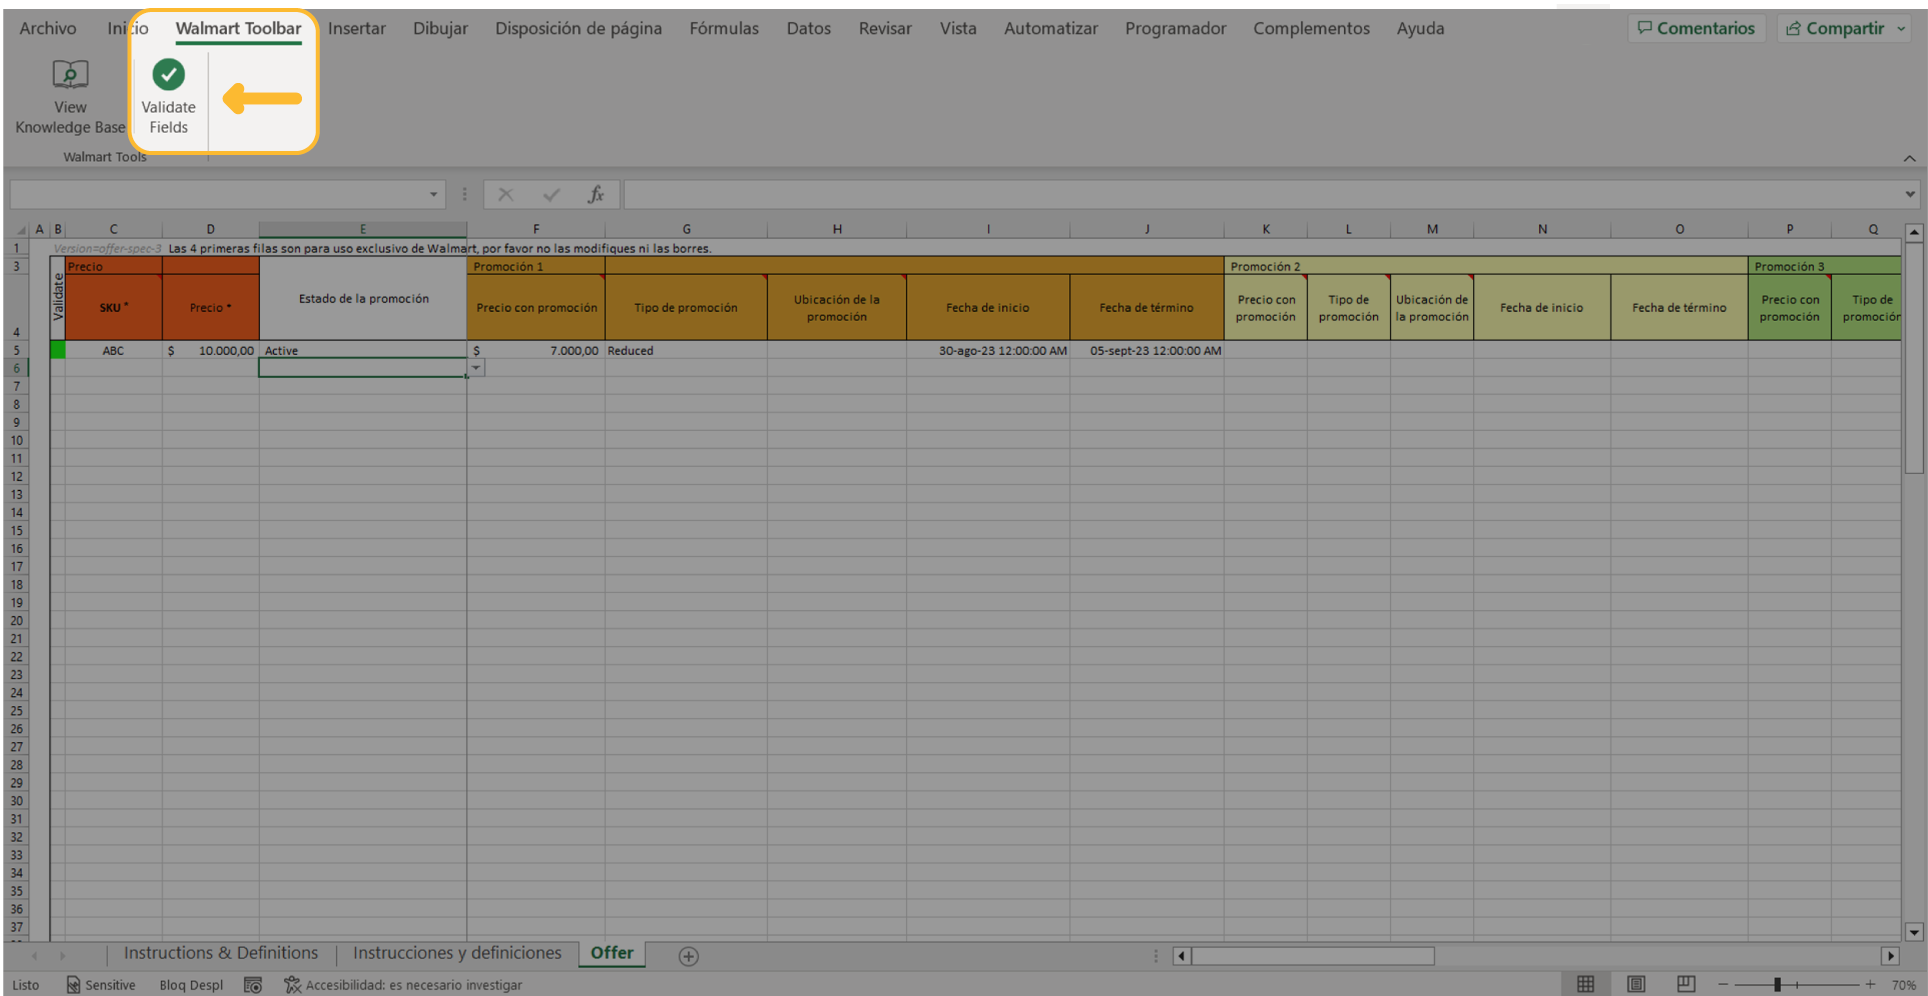Open the Programador ribbon tab
Viewport: 1928px width, 996px height.
pyautogui.click(x=1175, y=29)
